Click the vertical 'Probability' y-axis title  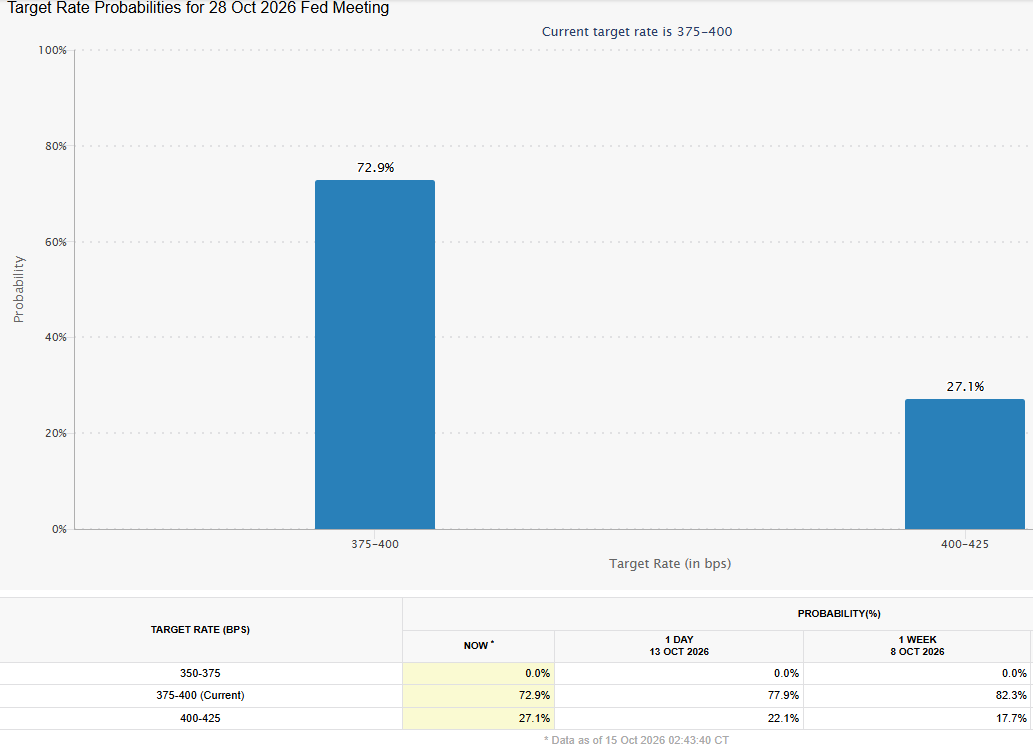coord(18,289)
